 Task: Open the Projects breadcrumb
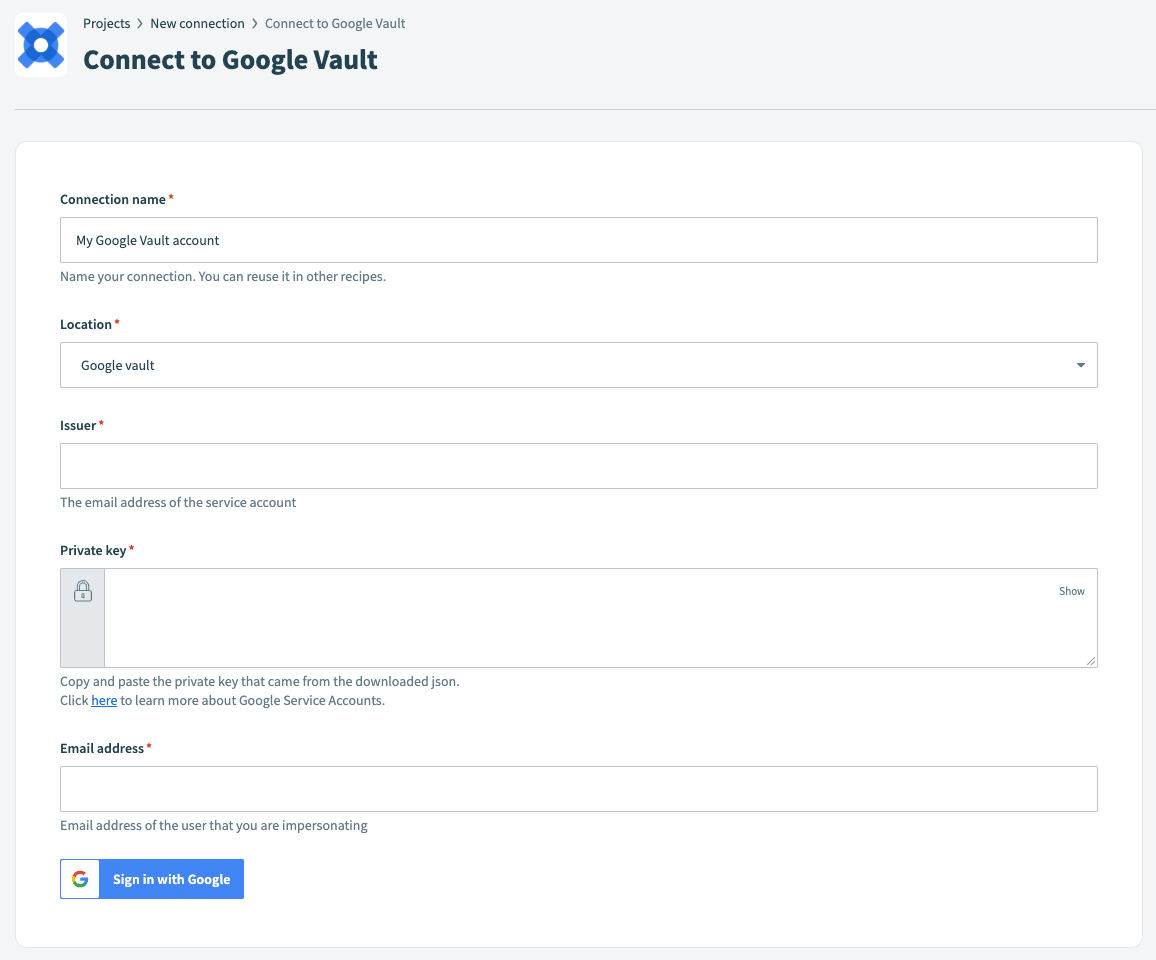pyautogui.click(x=107, y=23)
